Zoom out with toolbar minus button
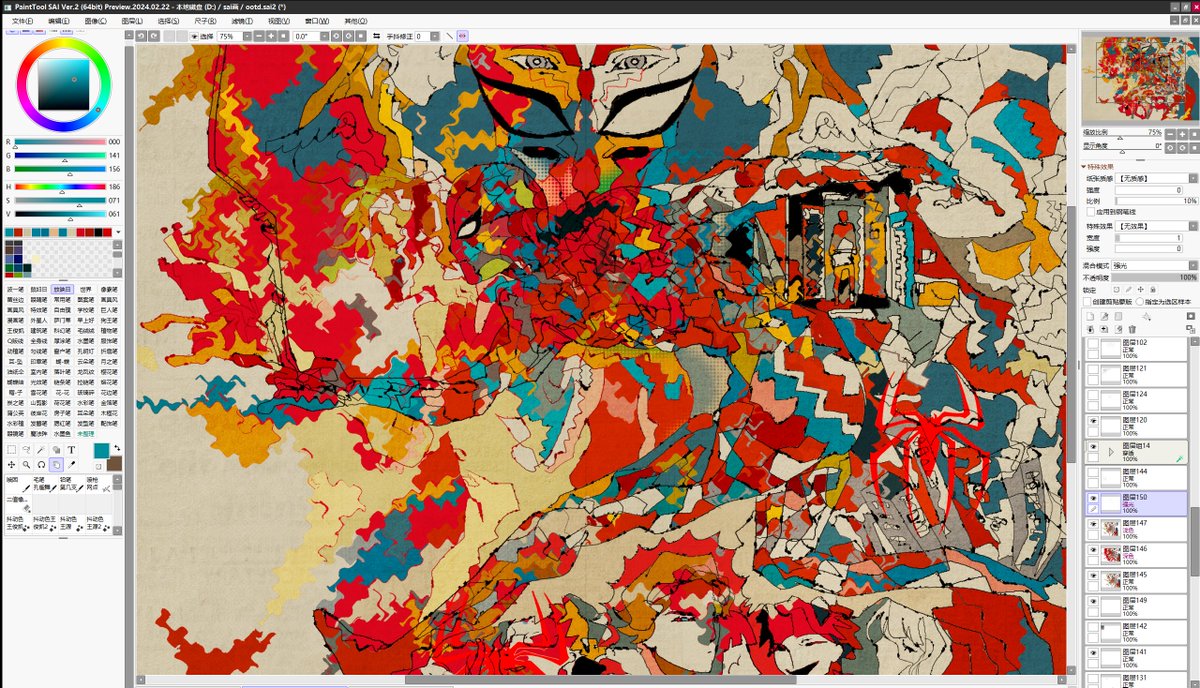Viewport: 1200px width, 688px height. (259, 36)
